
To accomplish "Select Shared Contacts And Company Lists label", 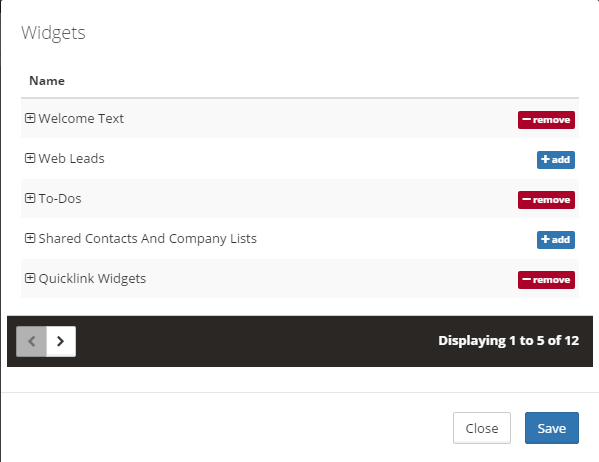I will 147,238.
